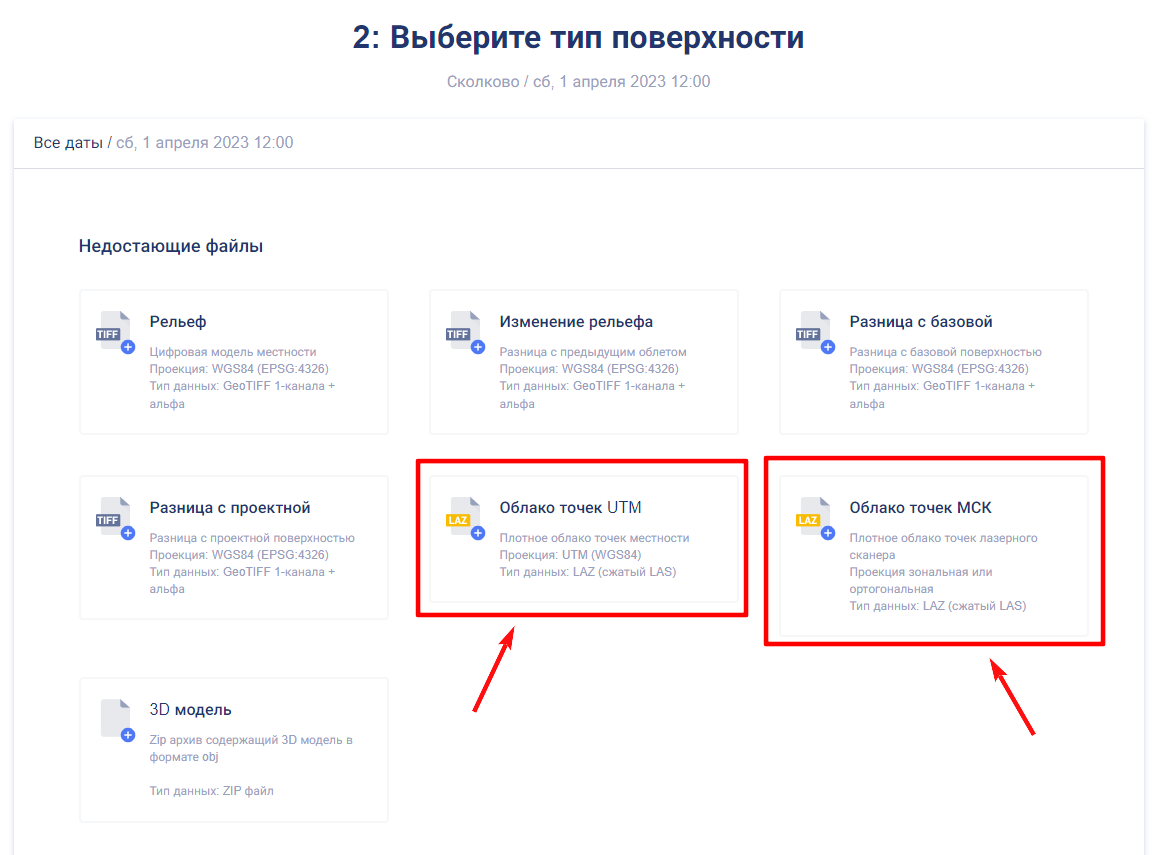Select the Облако точек МСК title

coord(920,508)
